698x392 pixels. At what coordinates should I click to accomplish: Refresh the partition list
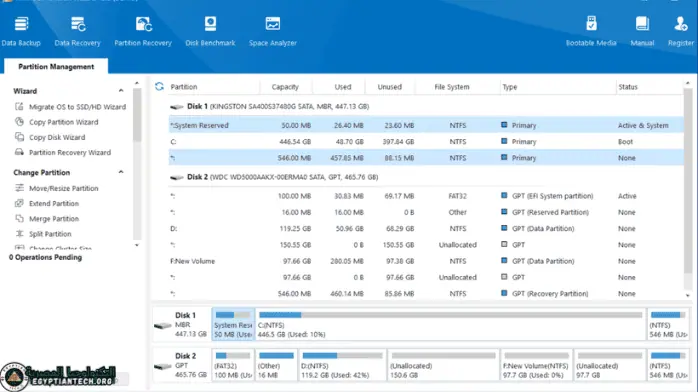click(x=159, y=86)
